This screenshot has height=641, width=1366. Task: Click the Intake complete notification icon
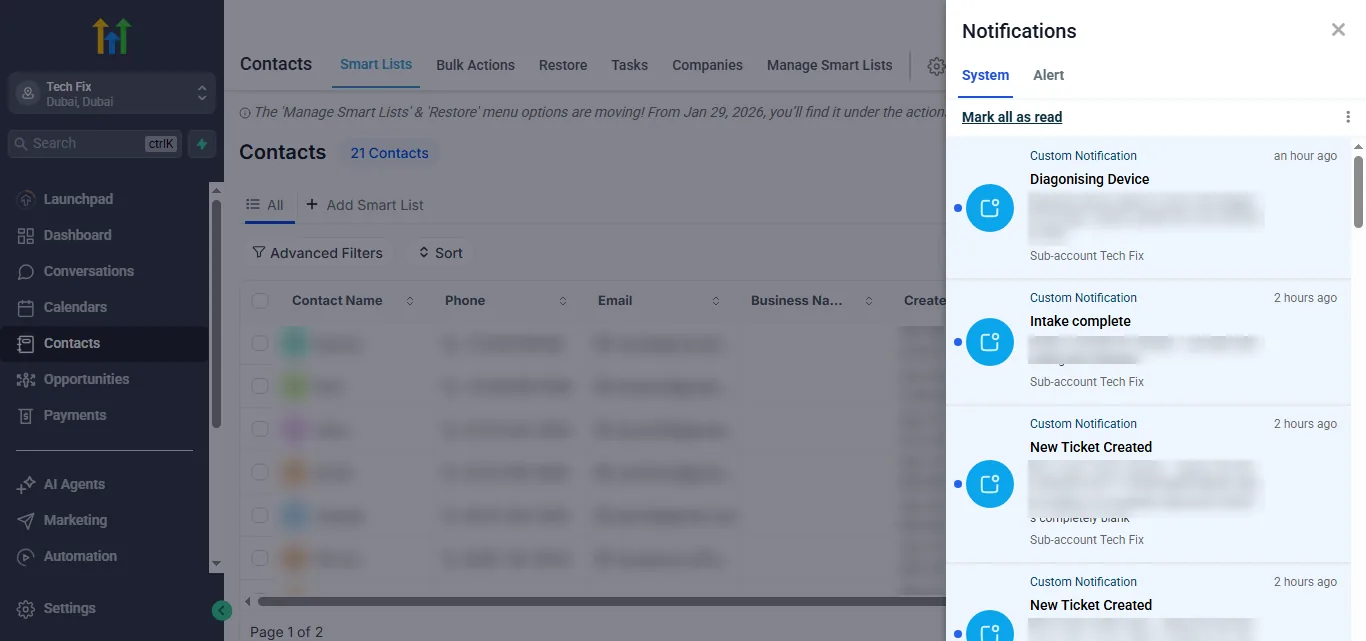click(990, 342)
